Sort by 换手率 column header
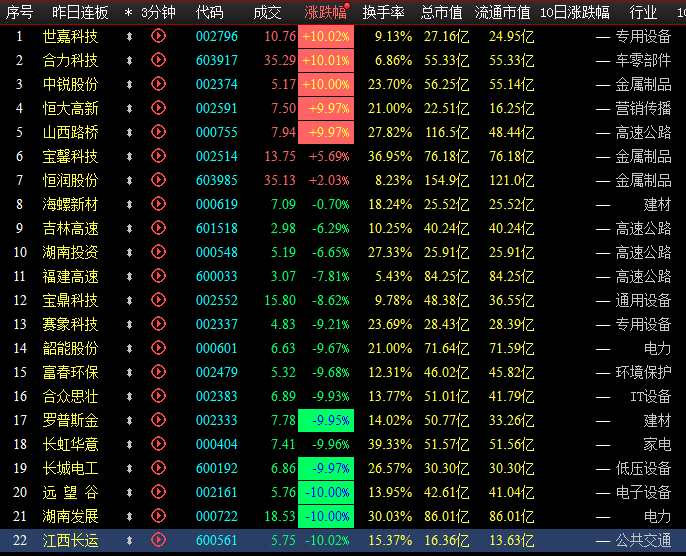Screen dimensions: 686x556 (x=383, y=12)
